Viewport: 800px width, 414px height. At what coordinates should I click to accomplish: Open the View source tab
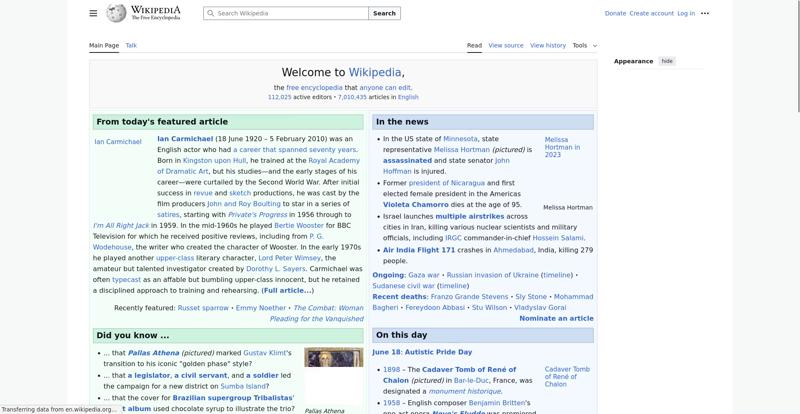click(x=506, y=45)
